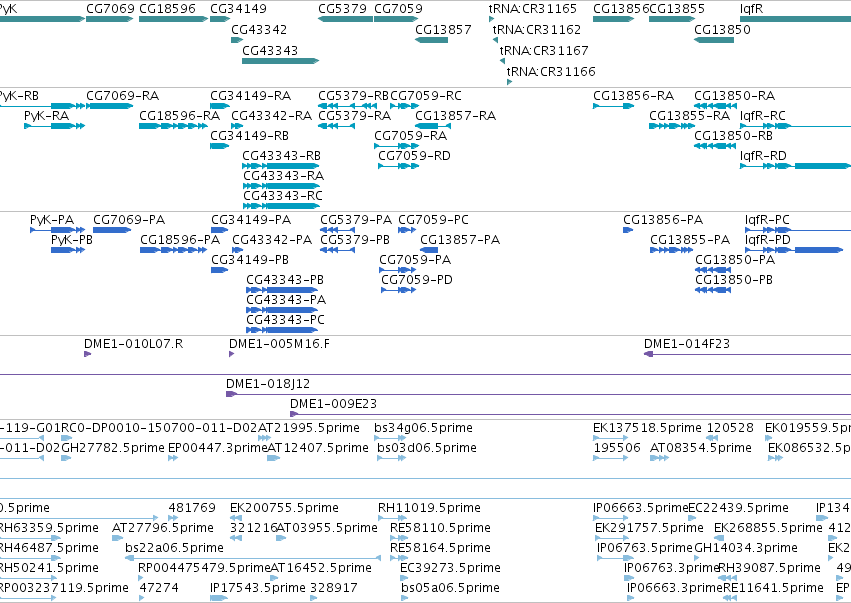851x603 pixels.
Task: Open the CG13850 gene feature
Action: 714,40
